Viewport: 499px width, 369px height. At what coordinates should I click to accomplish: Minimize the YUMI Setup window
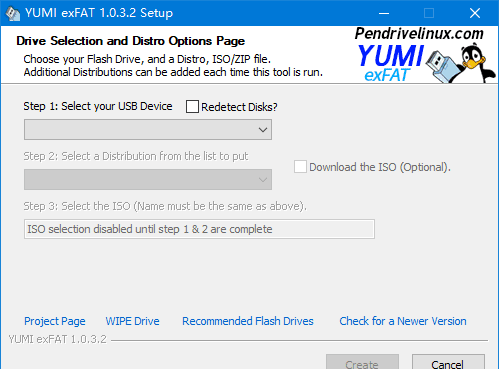tap(384, 13)
